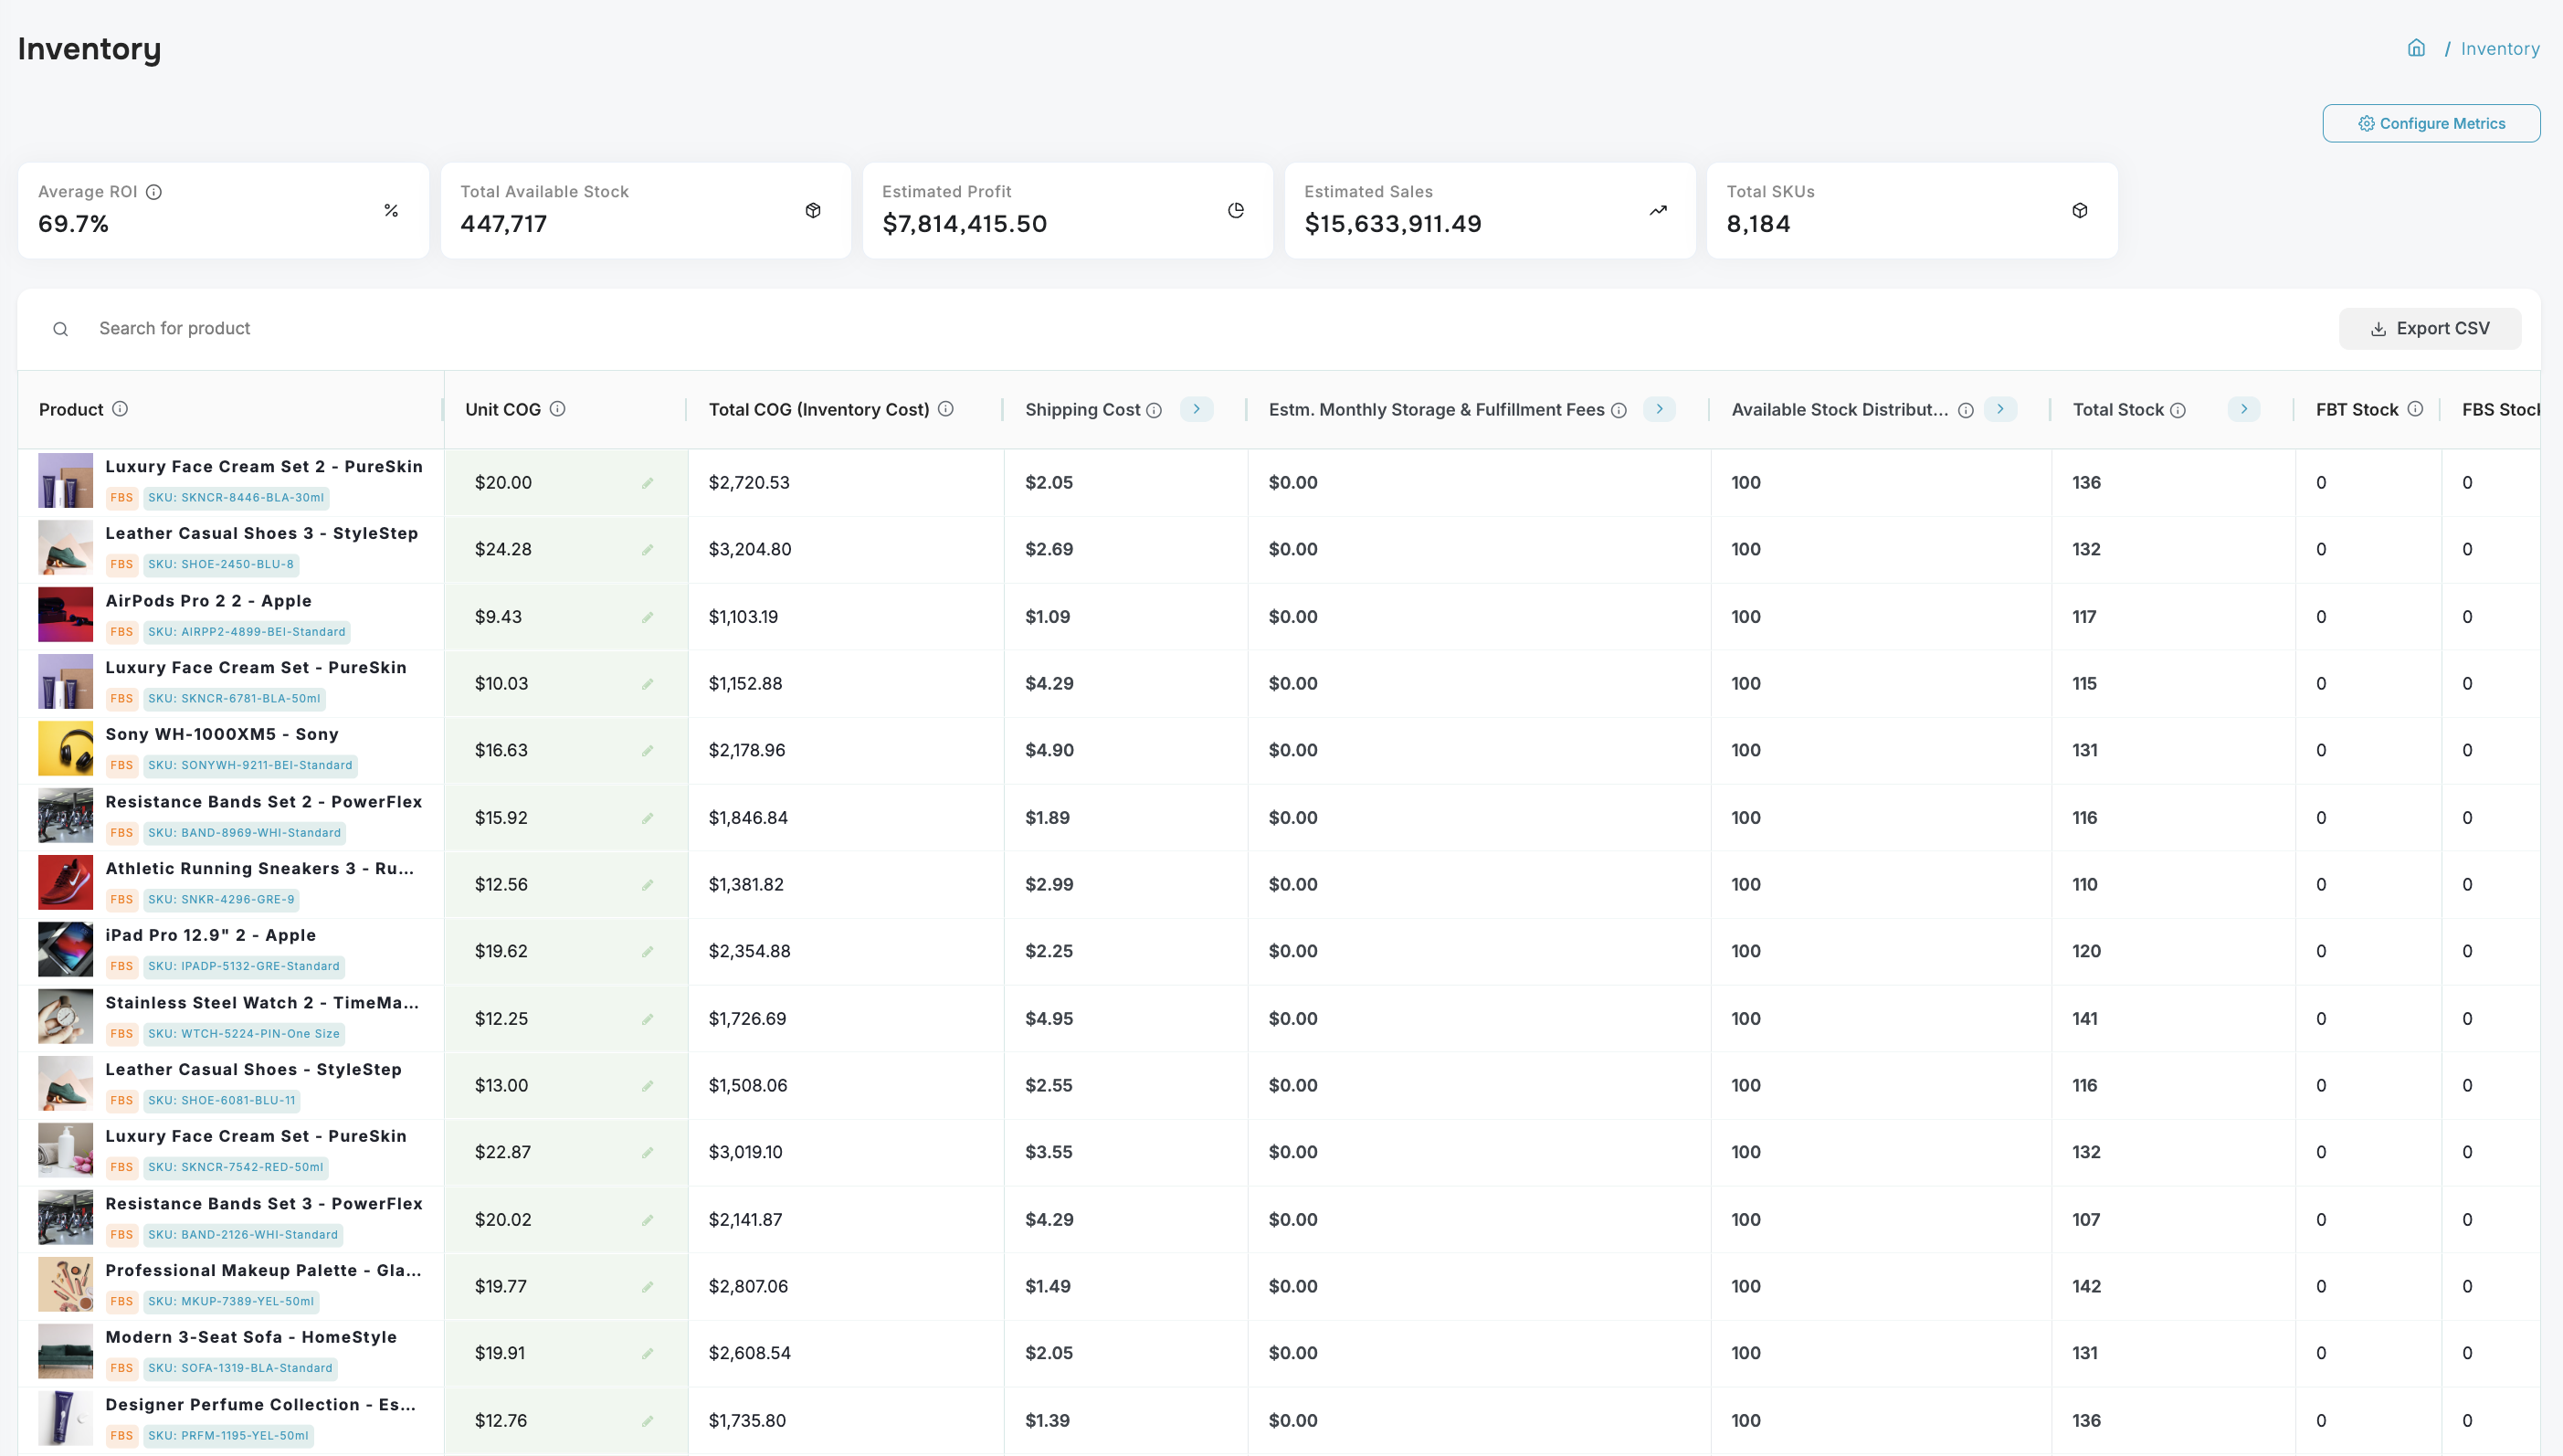The image size is (2563, 1456).
Task: Click the home icon in the breadcrumb
Action: [x=2417, y=47]
